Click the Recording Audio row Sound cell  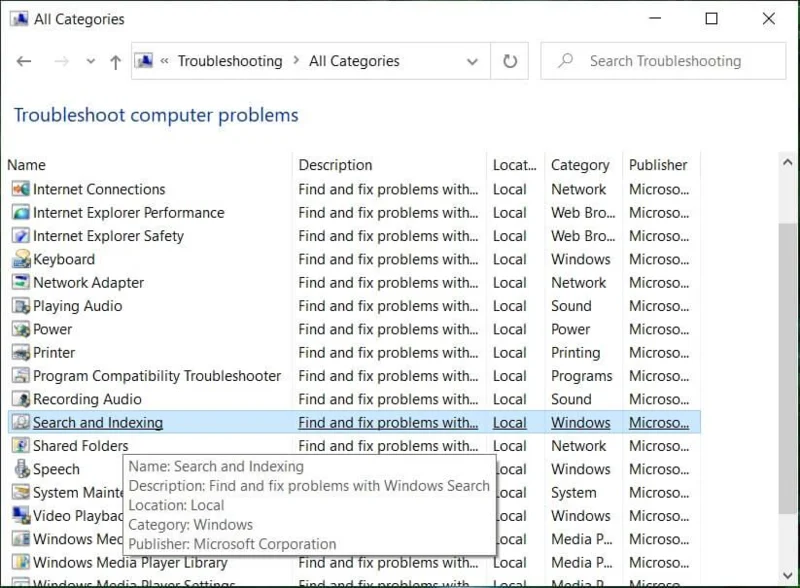pyautogui.click(x=571, y=399)
